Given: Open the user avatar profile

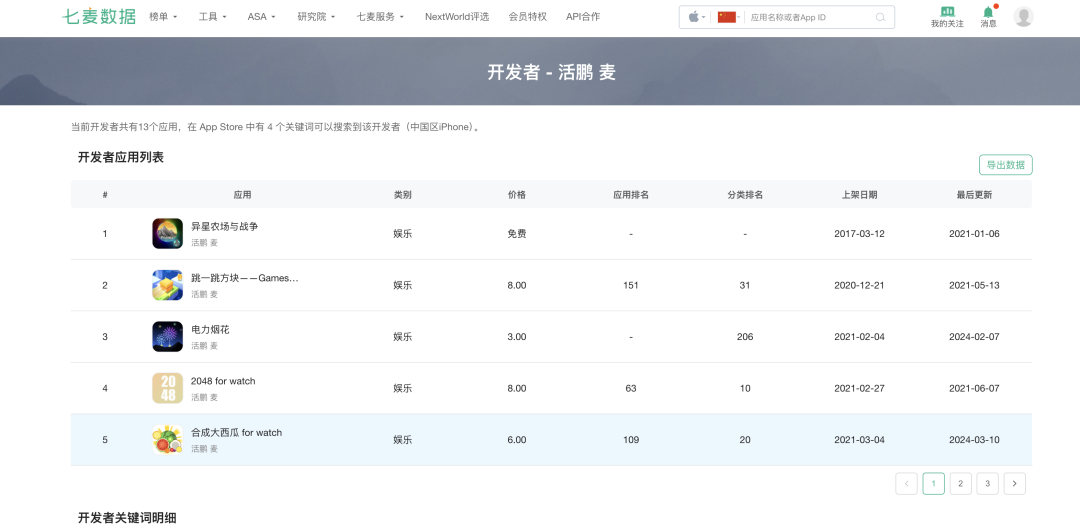Looking at the screenshot, I should [1024, 17].
